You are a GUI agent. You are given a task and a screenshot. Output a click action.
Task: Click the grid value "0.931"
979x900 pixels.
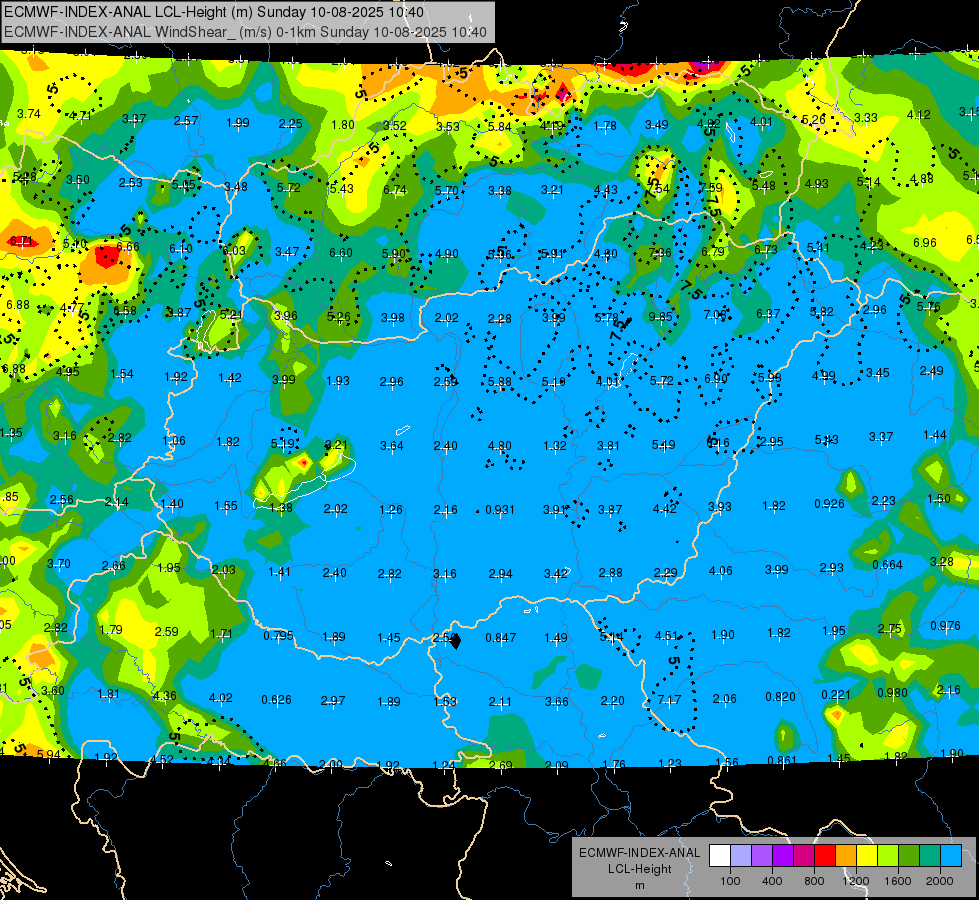tap(500, 510)
